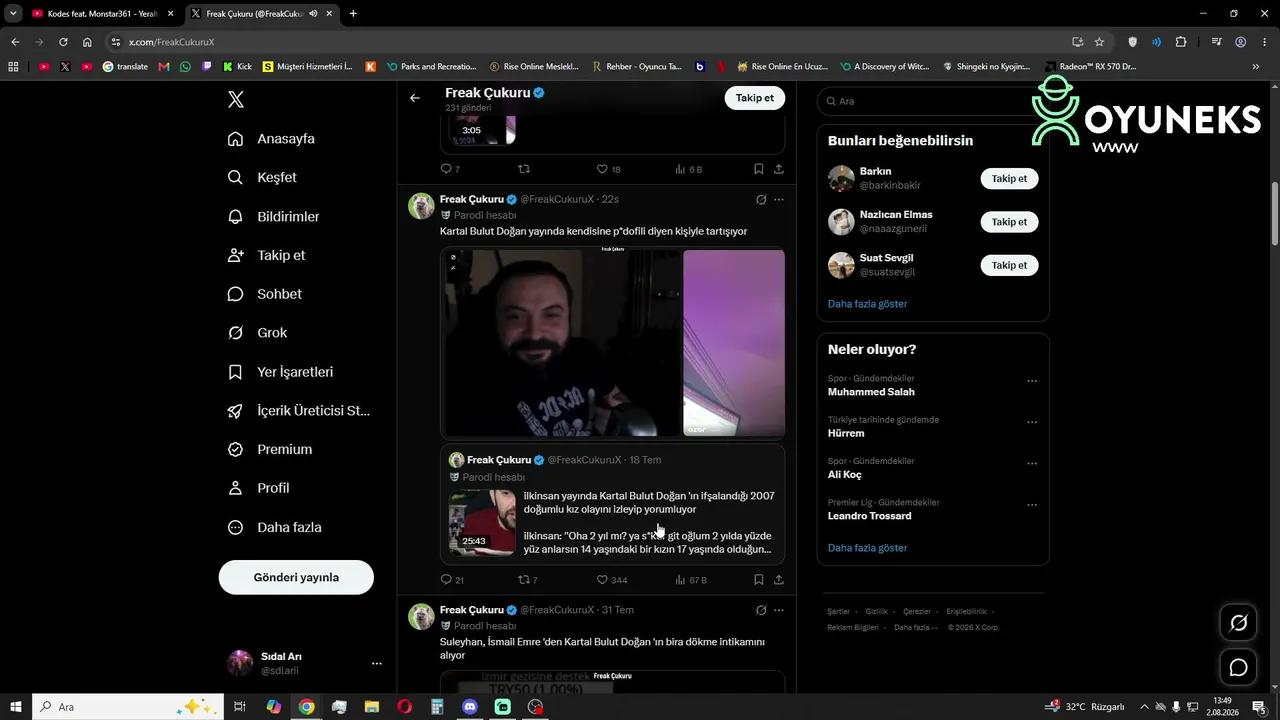Image resolution: width=1280 pixels, height=720 pixels.
Task: Open Chrome three-dot menu
Action: tap(1263, 42)
